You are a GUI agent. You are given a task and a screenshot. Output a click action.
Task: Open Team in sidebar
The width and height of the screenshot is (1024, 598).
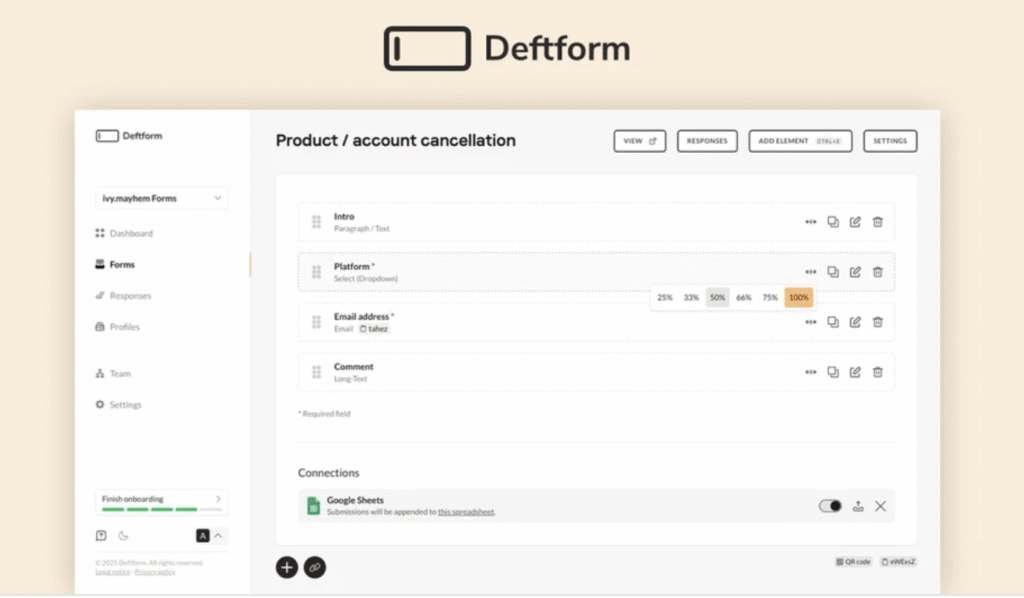(x=113, y=374)
